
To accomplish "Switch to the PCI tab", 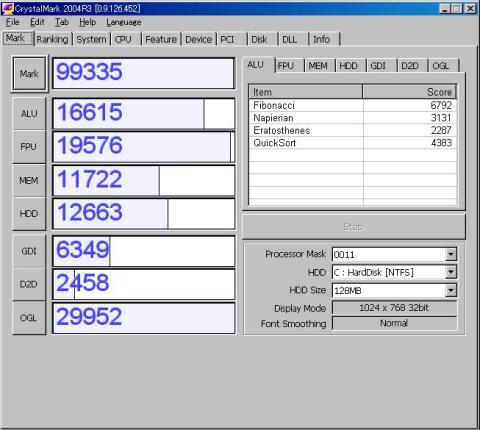I will 231,39.
